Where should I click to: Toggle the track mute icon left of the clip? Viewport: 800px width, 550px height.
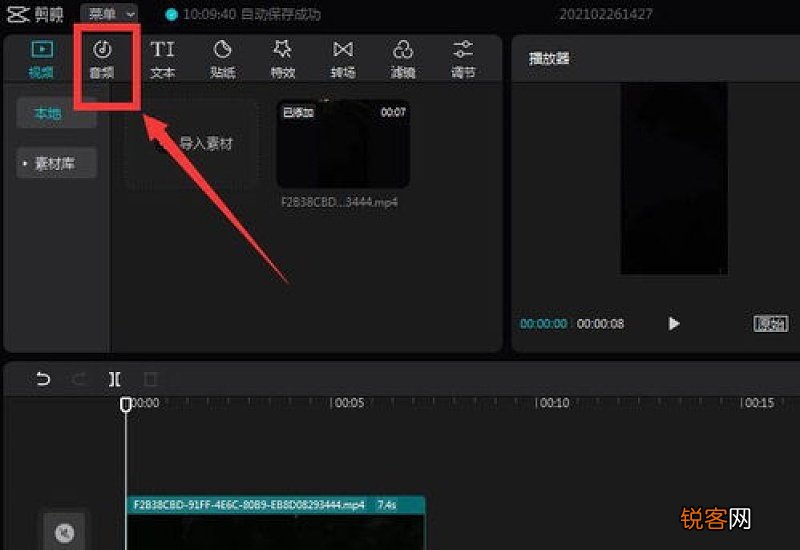coord(64,533)
